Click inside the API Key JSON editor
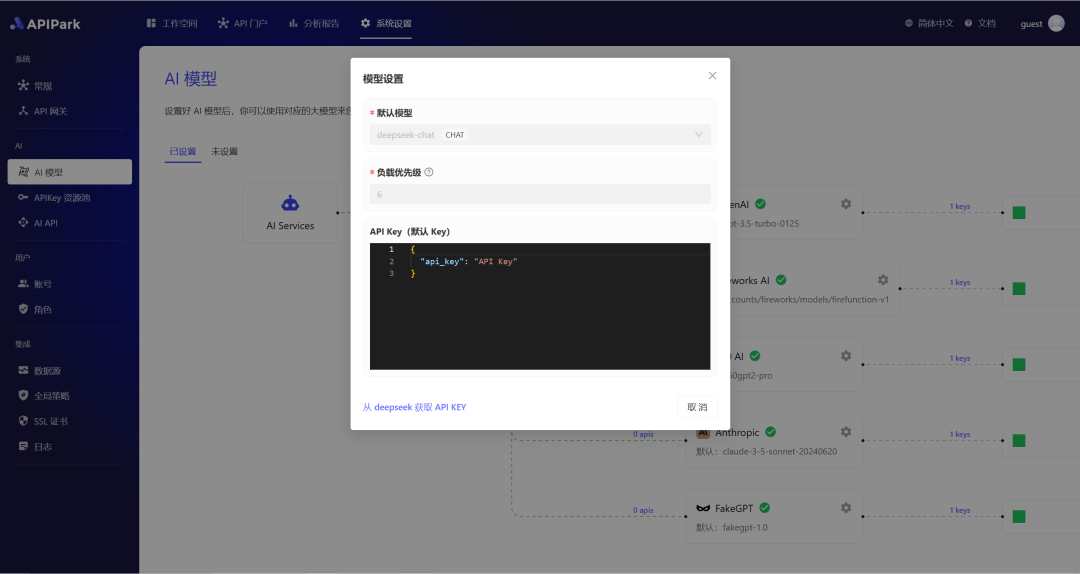Image resolution: width=1080 pixels, height=574 pixels. click(540, 307)
